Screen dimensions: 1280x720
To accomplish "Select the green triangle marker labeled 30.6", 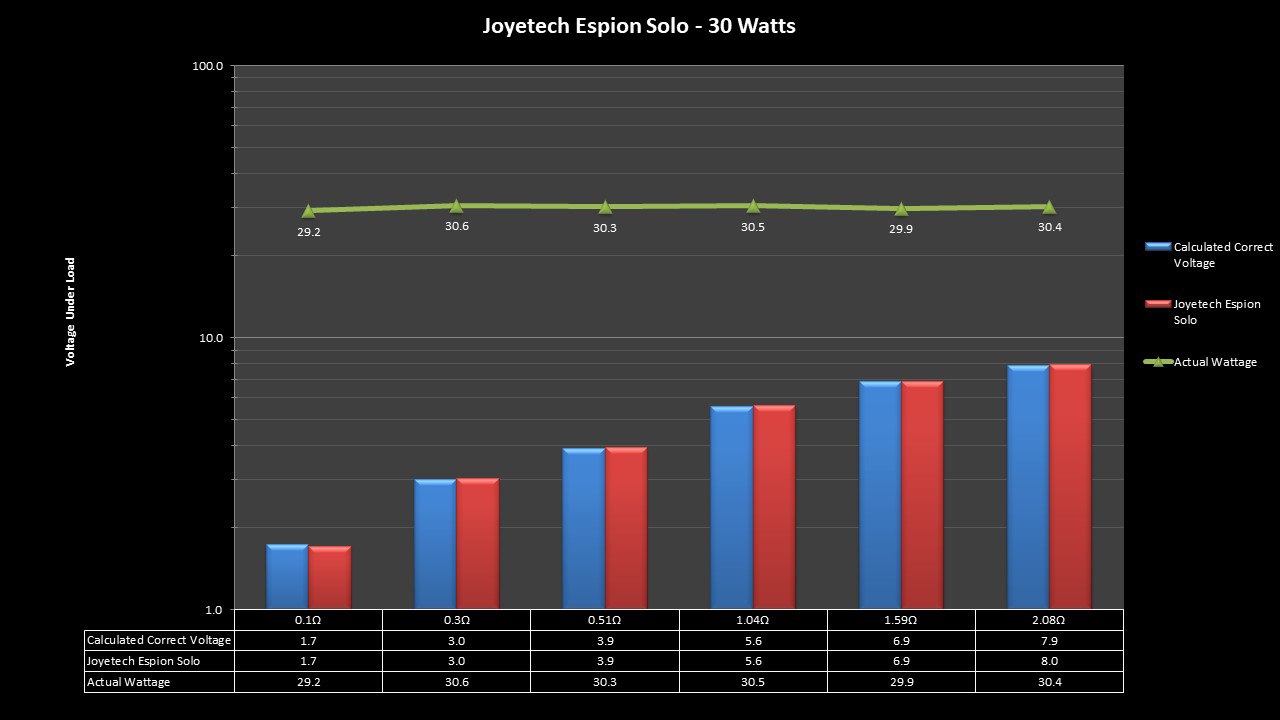I will pos(456,205).
